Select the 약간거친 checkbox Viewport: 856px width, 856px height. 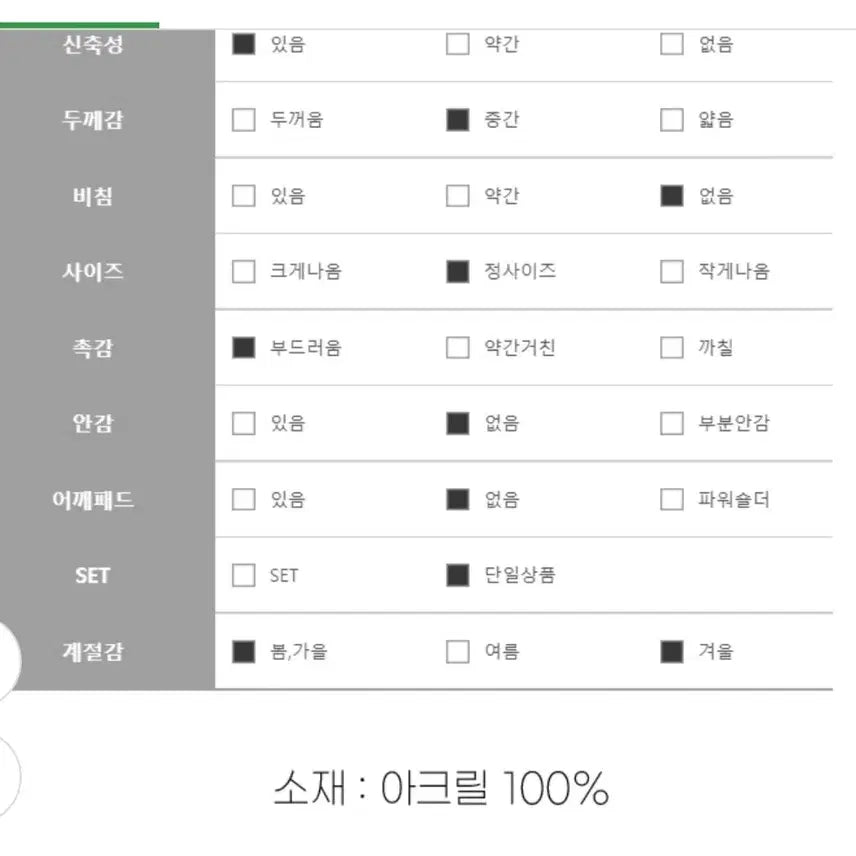click(457, 348)
